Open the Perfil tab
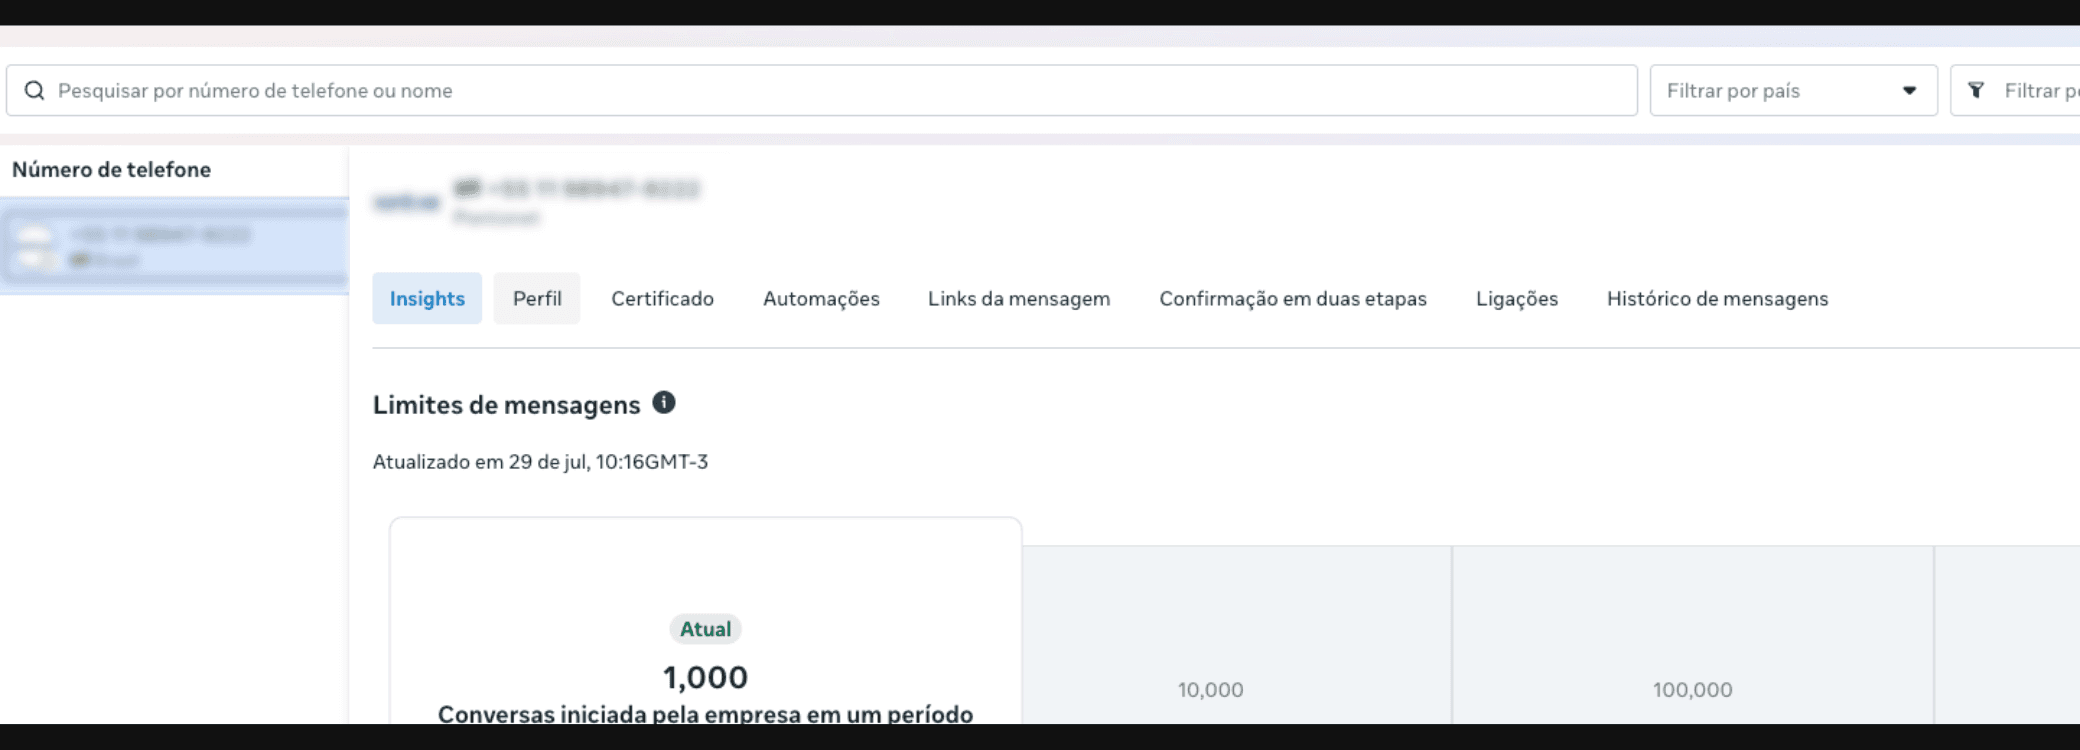The width and height of the screenshot is (2080, 750). click(537, 298)
